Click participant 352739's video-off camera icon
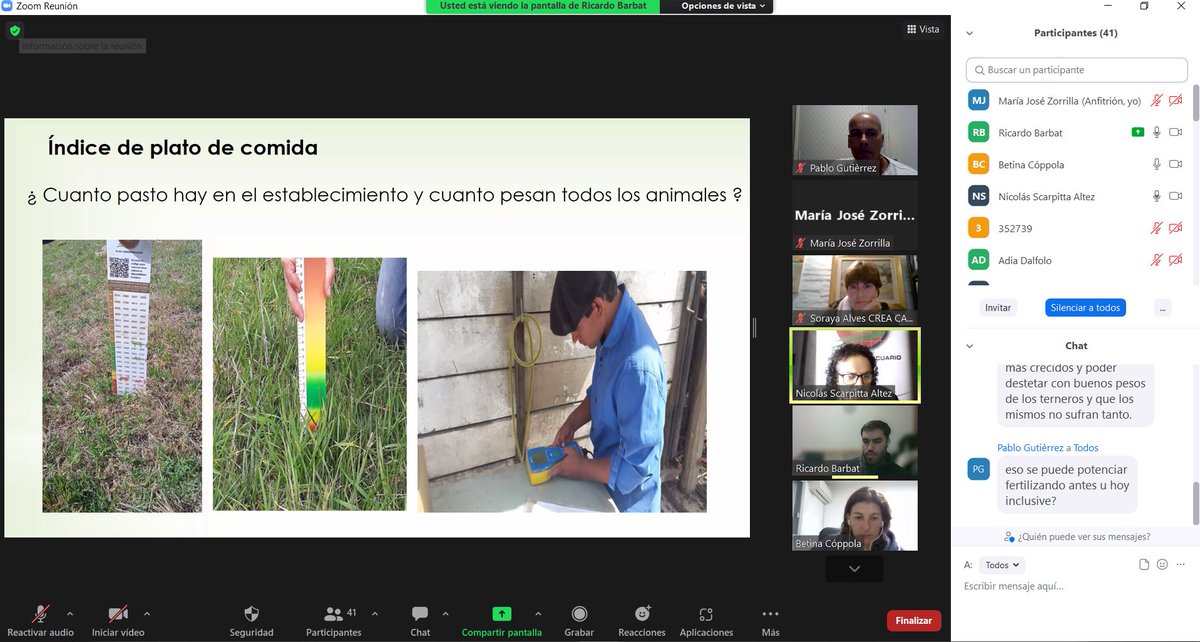 1176,228
